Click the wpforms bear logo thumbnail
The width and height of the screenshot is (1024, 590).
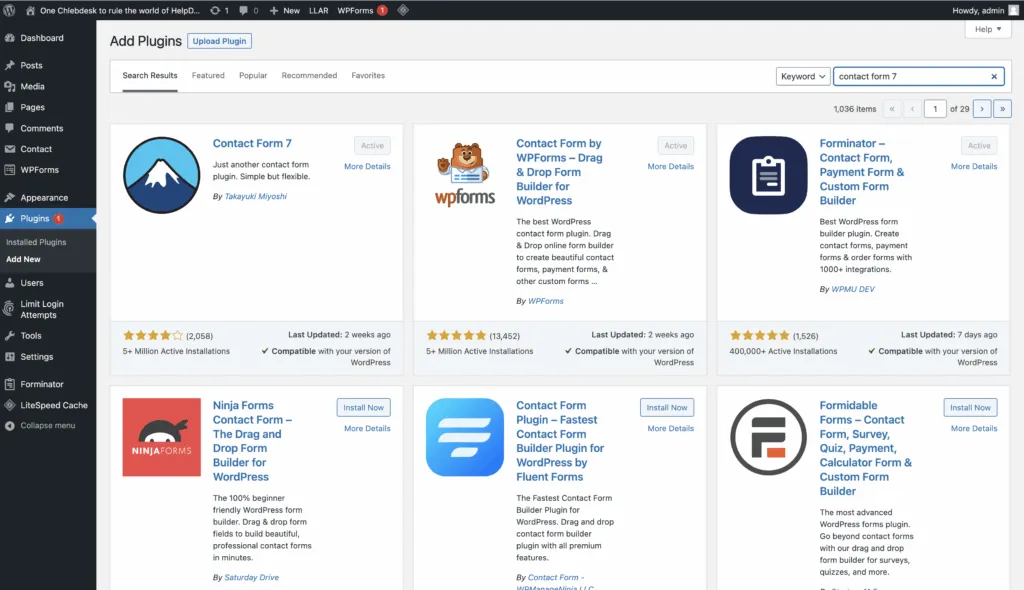pos(465,175)
